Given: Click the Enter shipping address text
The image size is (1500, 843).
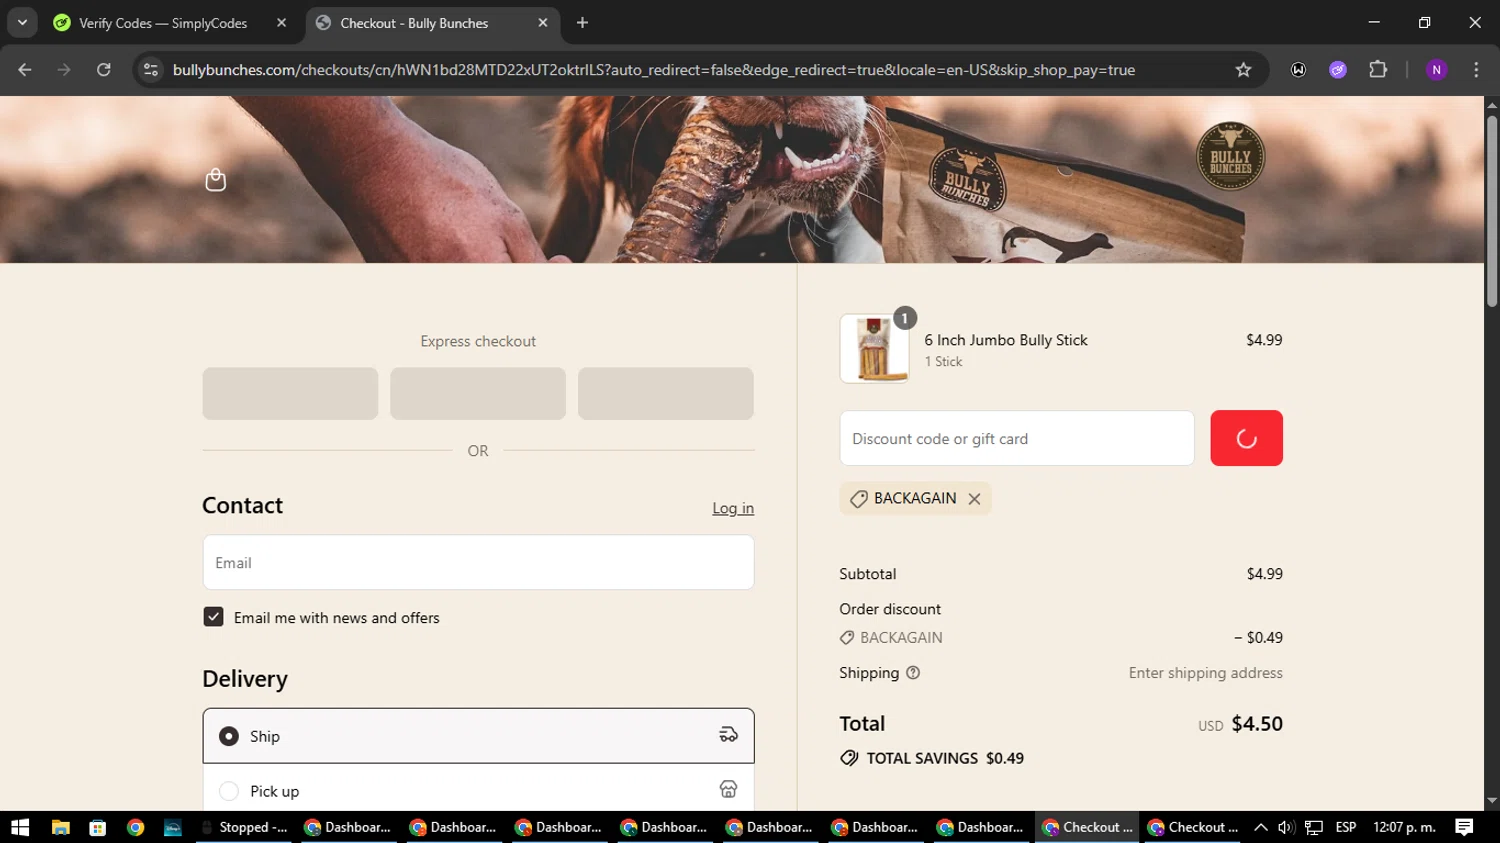Looking at the screenshot, I should coord(1205,673).
